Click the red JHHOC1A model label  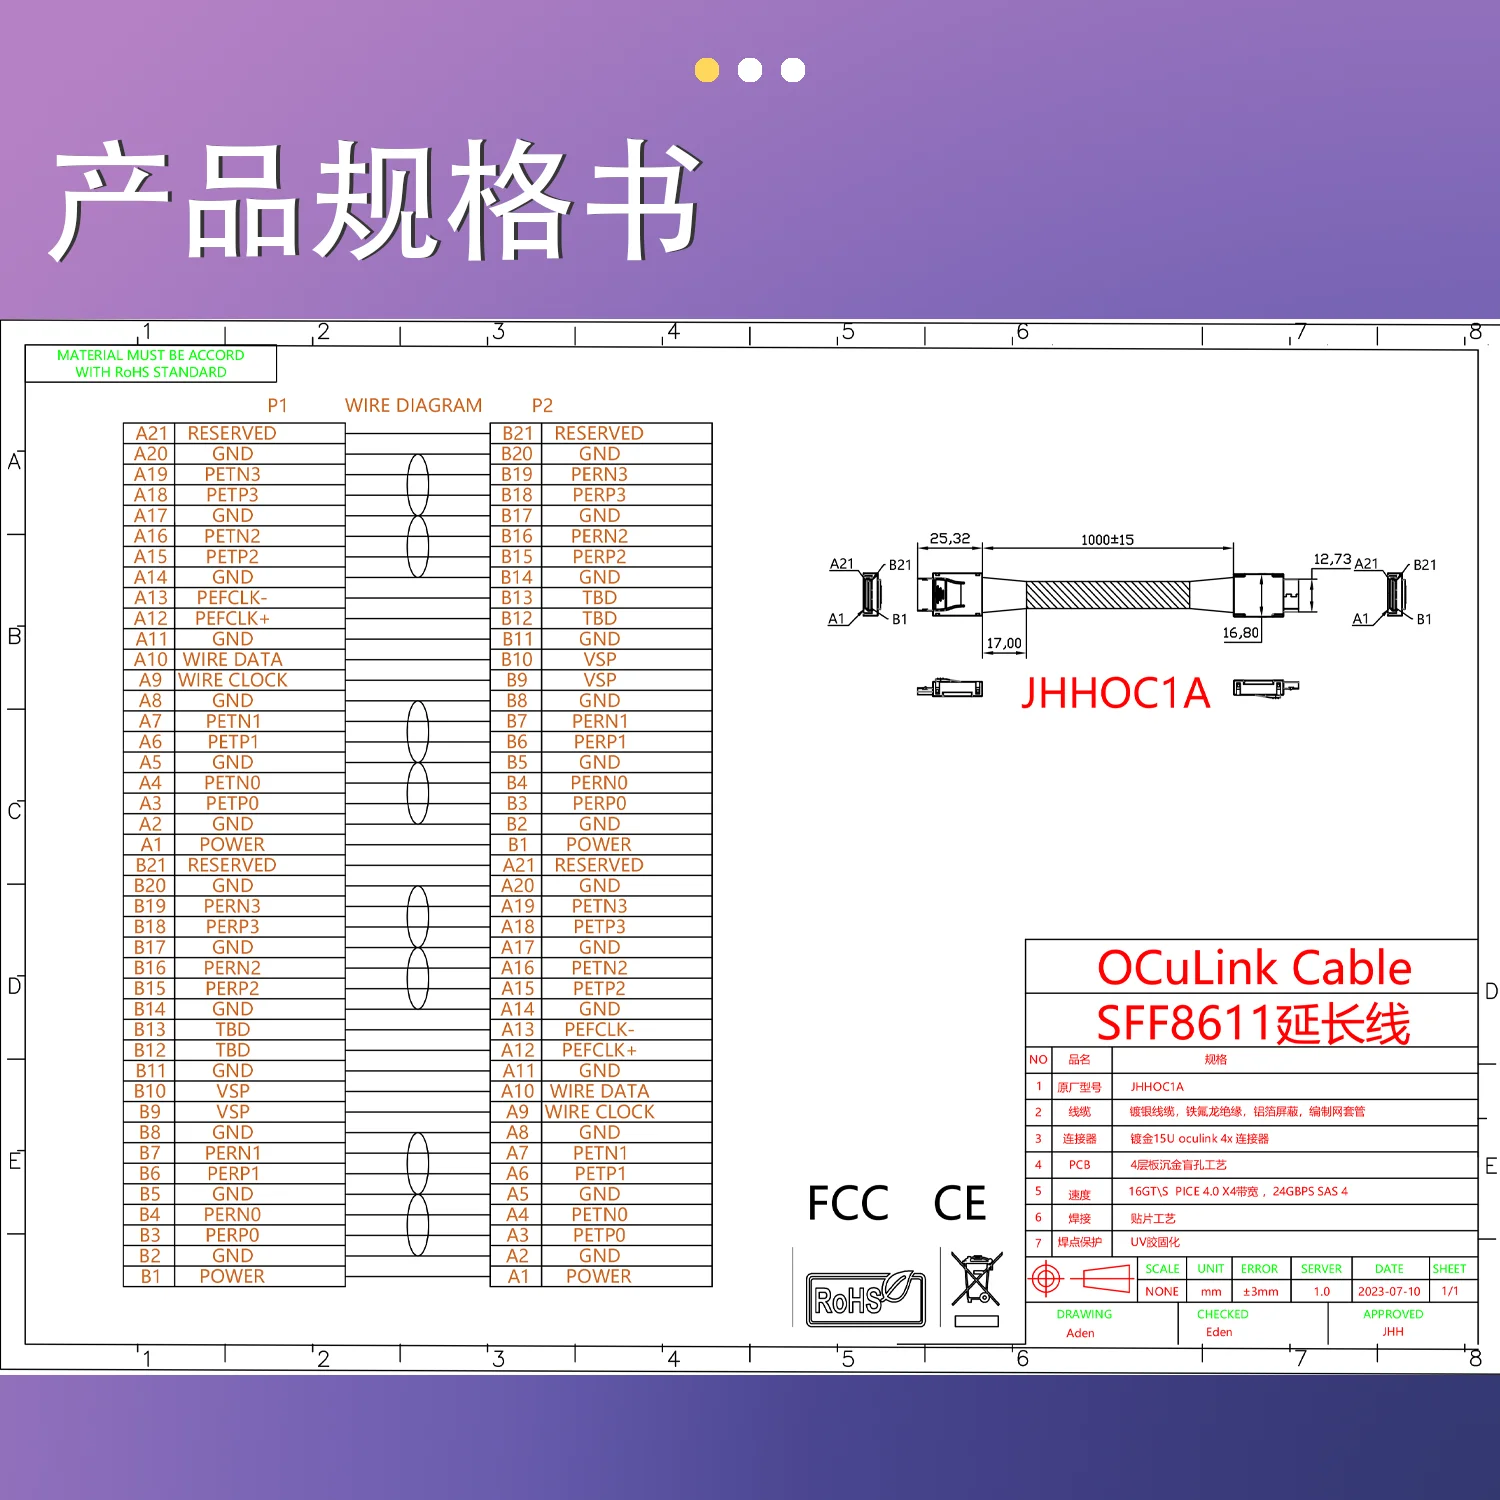(x=1115, y=693)
